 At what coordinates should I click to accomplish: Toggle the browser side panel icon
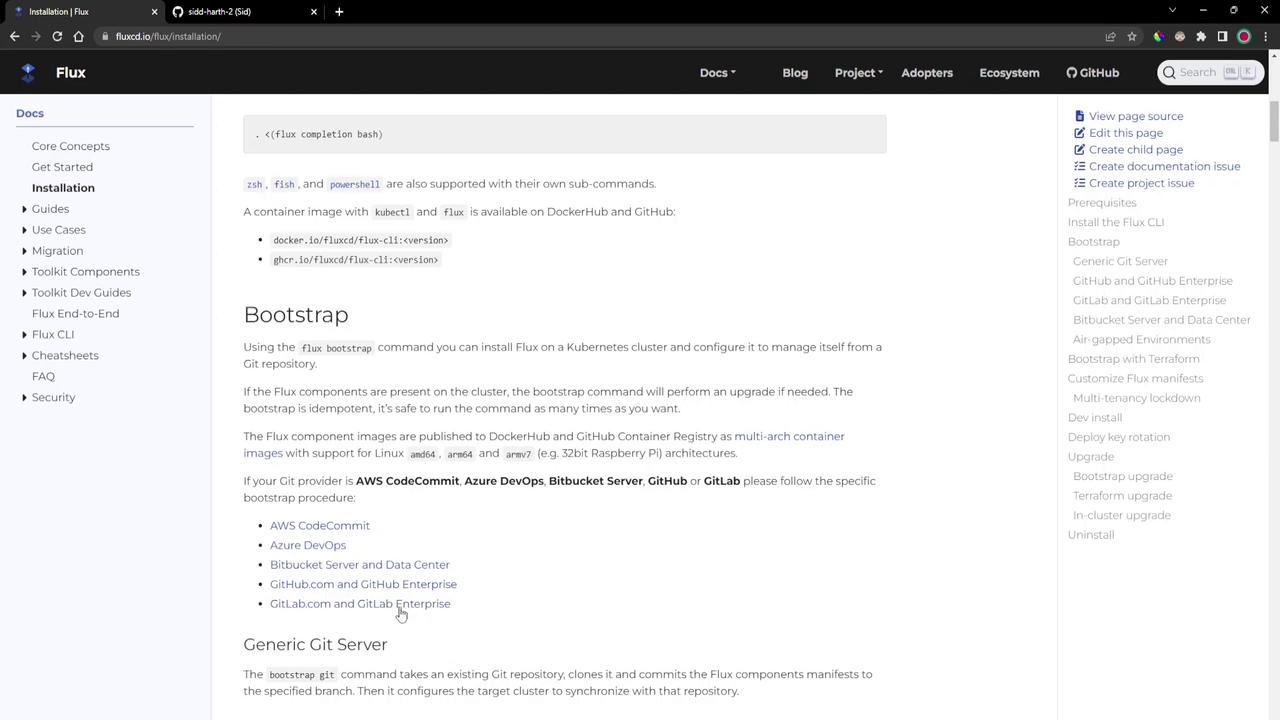click(x=1222, y=36)
